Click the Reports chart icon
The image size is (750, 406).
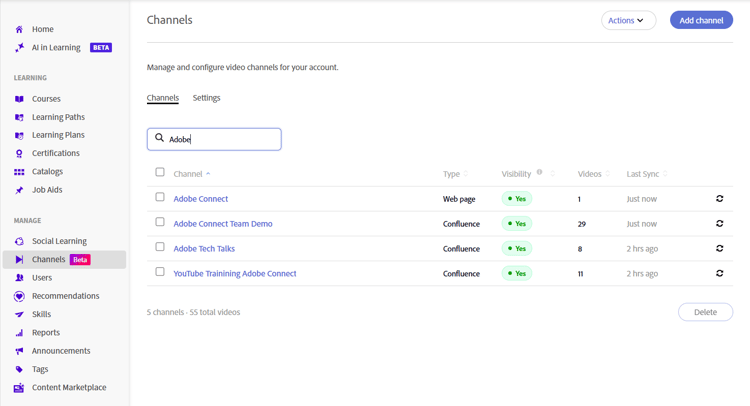(19, 332)
